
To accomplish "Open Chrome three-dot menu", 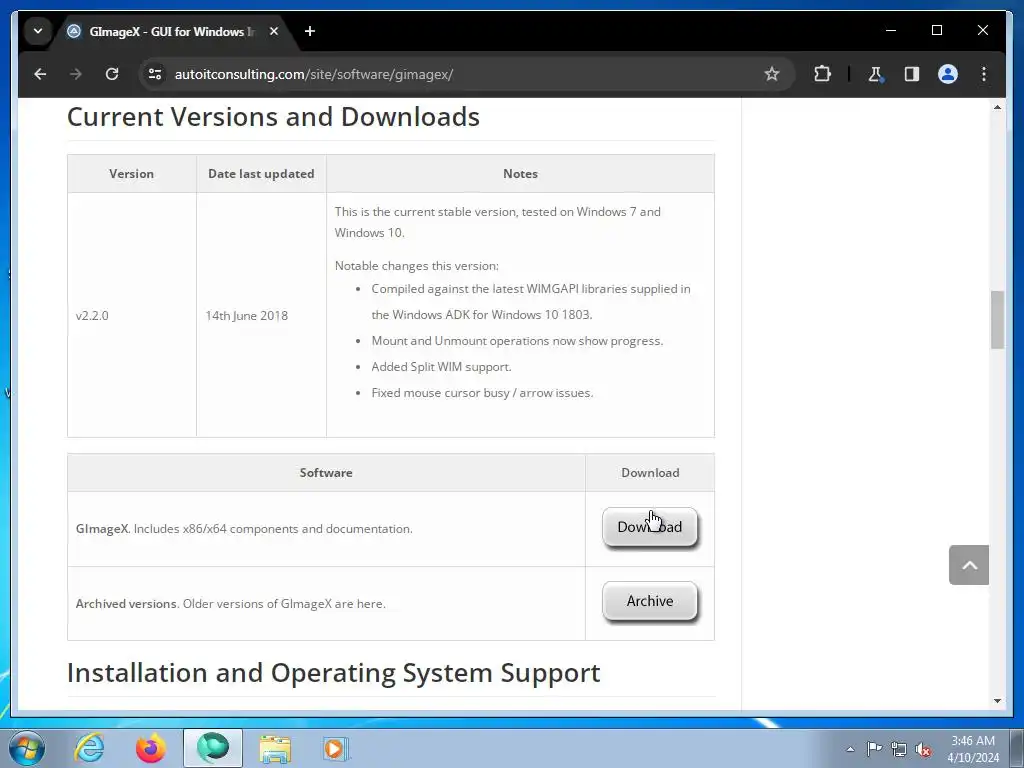I will (984, 74).
